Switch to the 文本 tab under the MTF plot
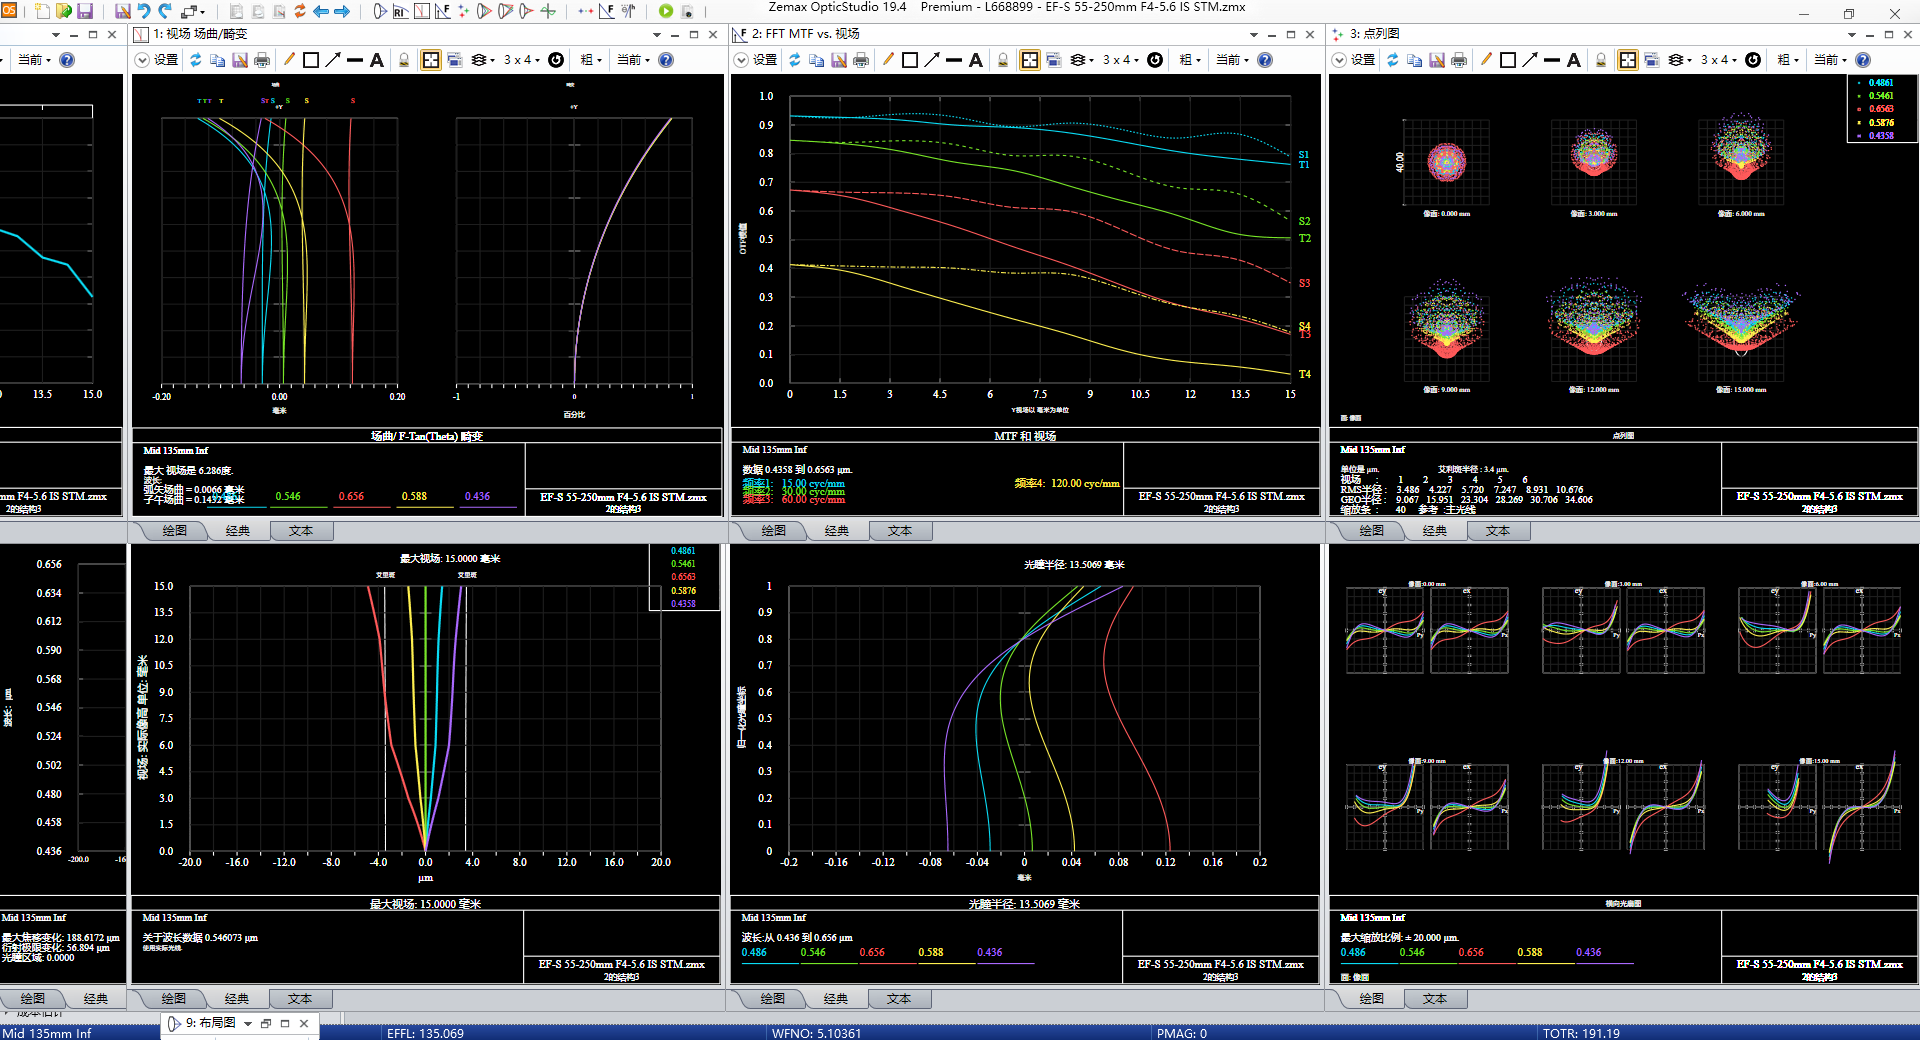This screenshot has width=1920, height=1040. [x=900, y=531]
